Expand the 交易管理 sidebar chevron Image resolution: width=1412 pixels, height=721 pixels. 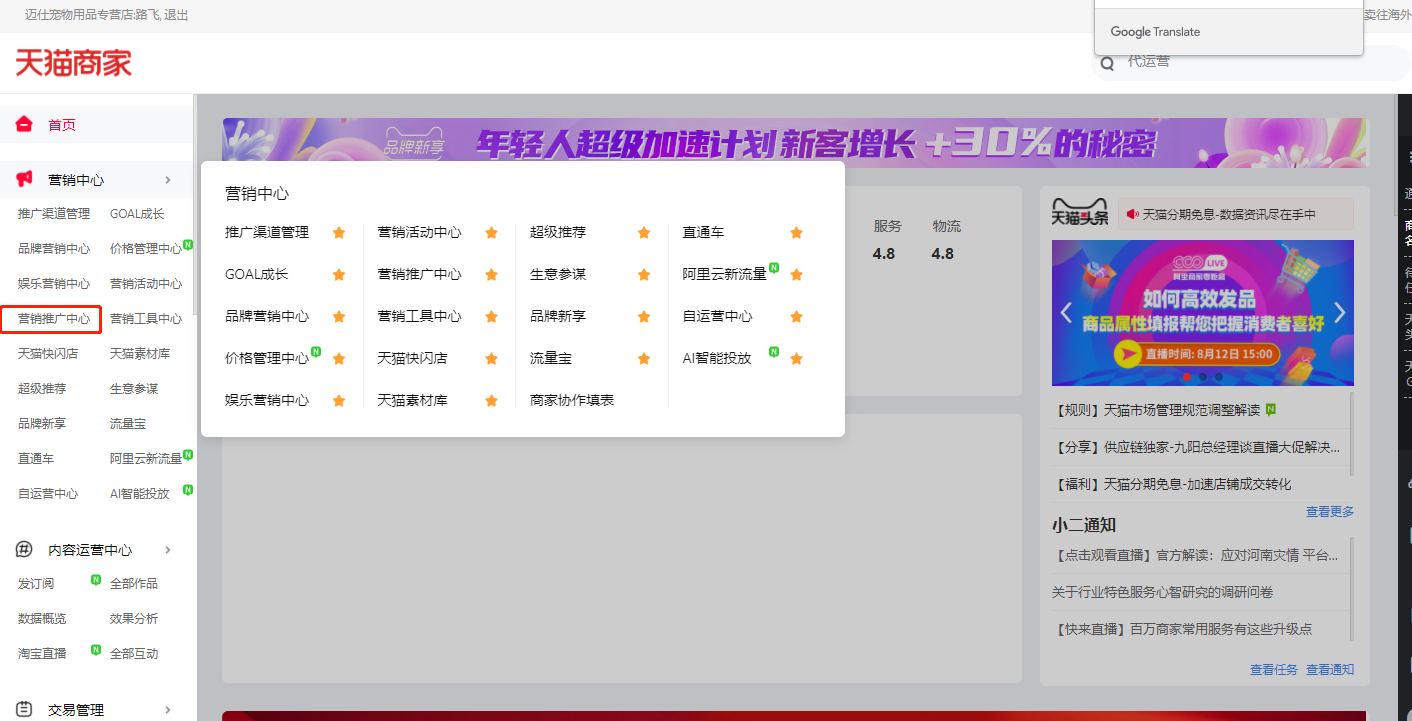pos(168,710)
